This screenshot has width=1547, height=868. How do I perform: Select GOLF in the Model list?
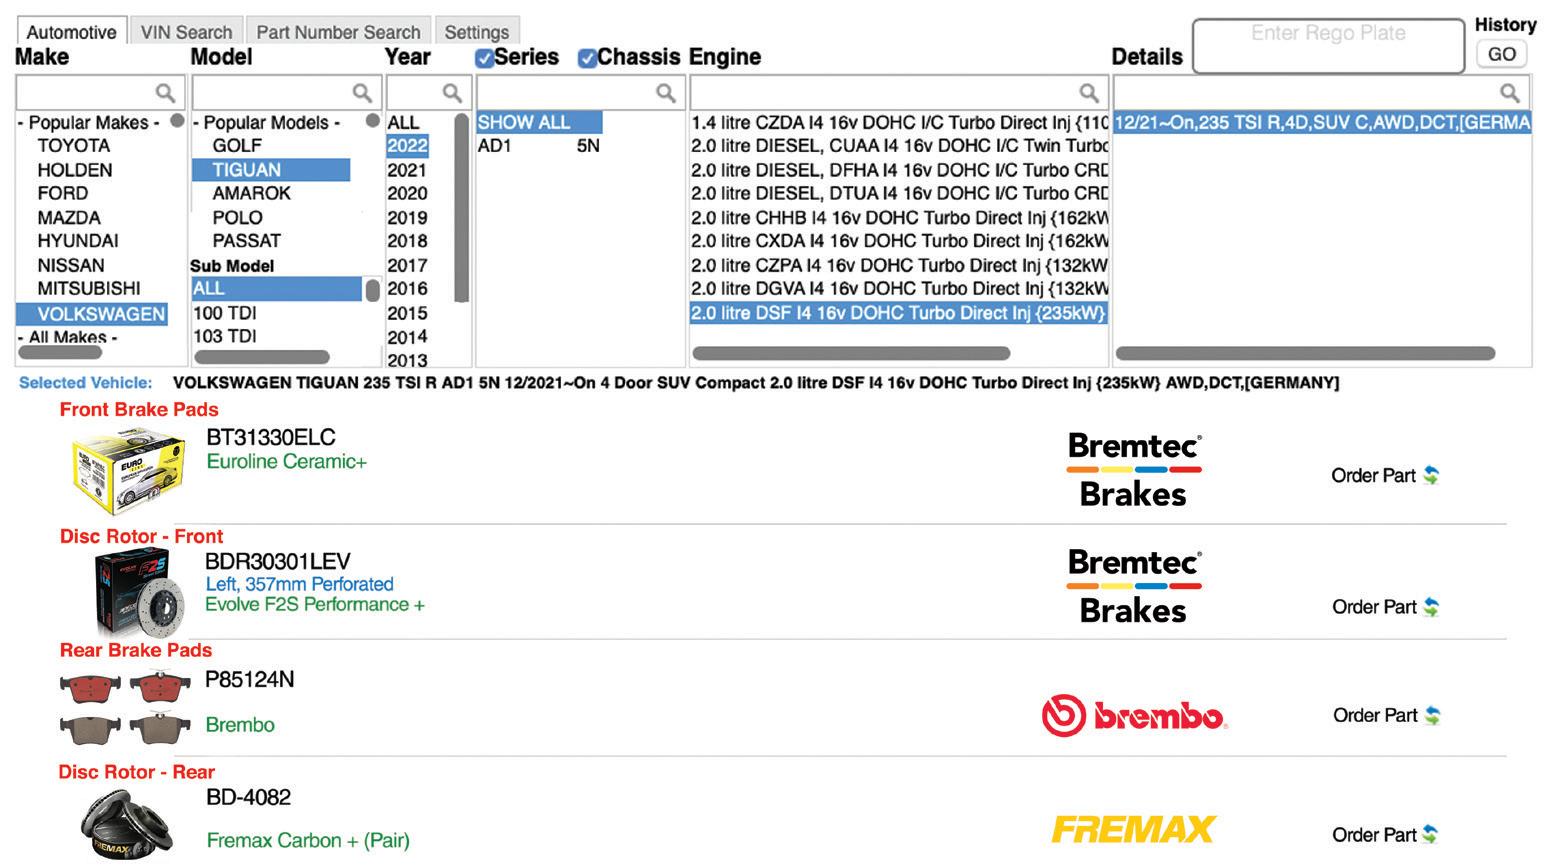coord(237,146)
